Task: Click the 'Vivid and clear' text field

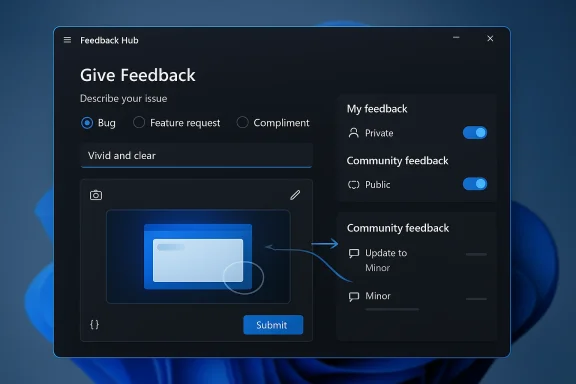Action: tap(197, 155)
